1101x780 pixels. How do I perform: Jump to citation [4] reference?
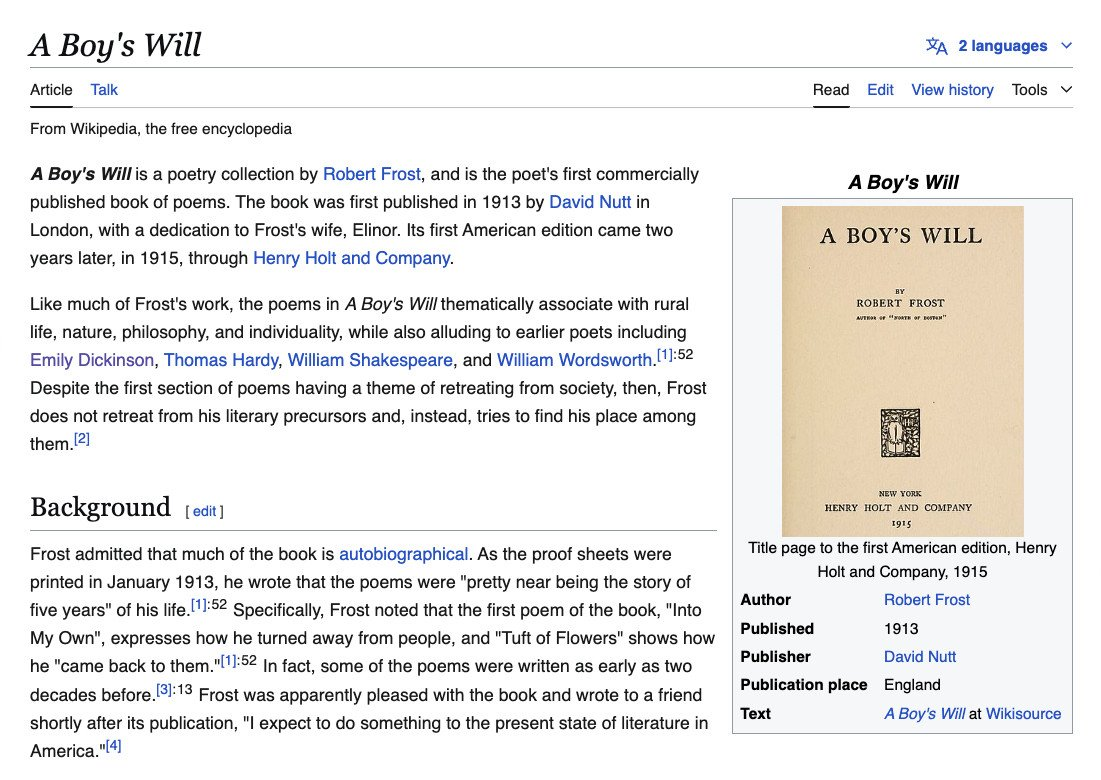click(113, 746)
